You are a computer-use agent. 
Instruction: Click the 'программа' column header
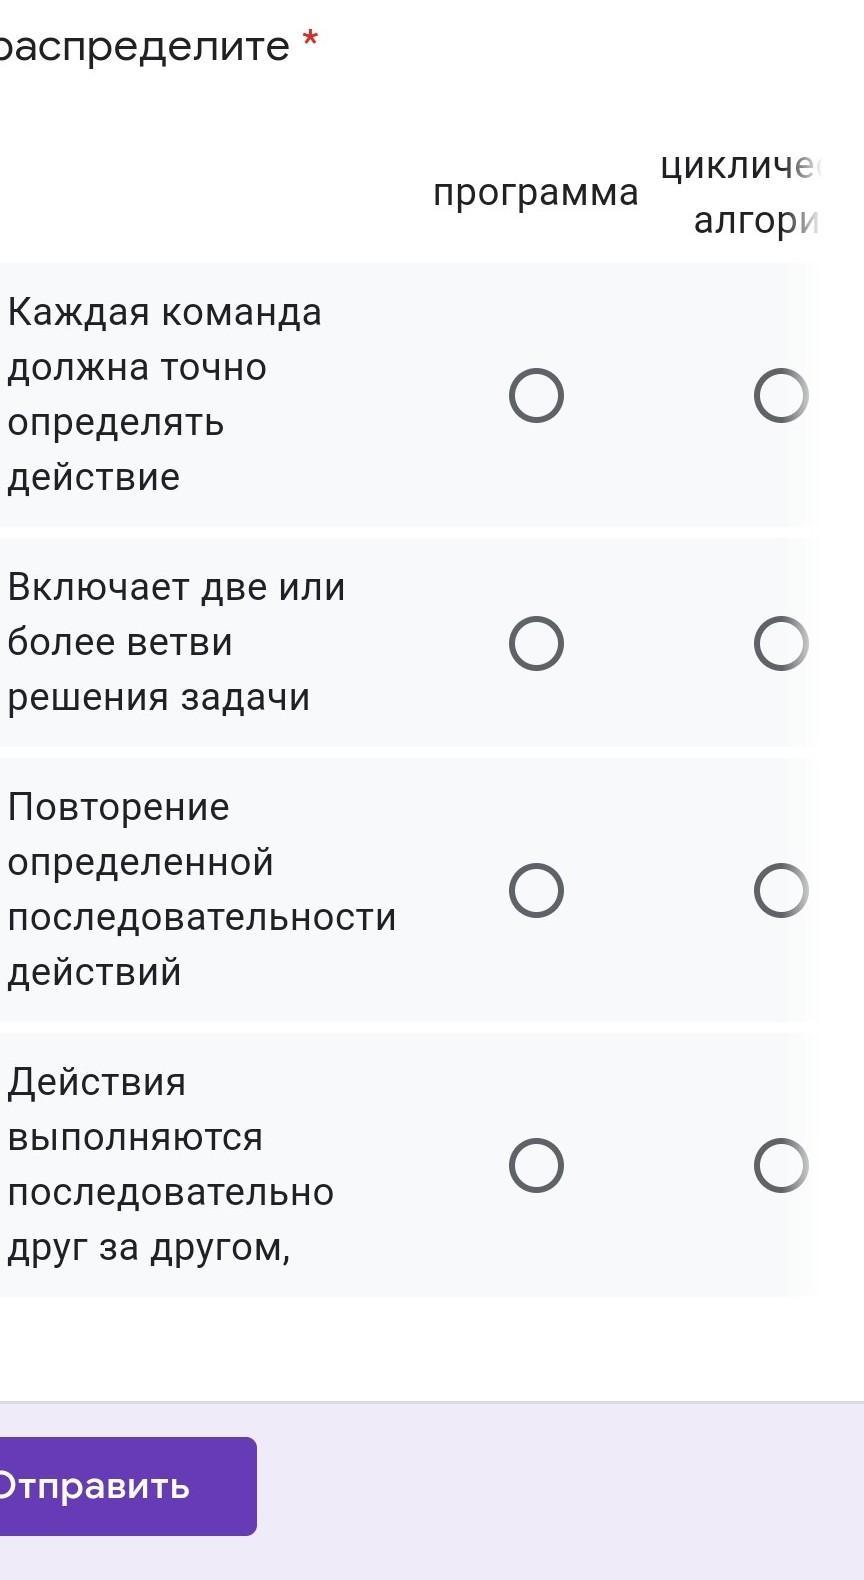pos(536,192)
